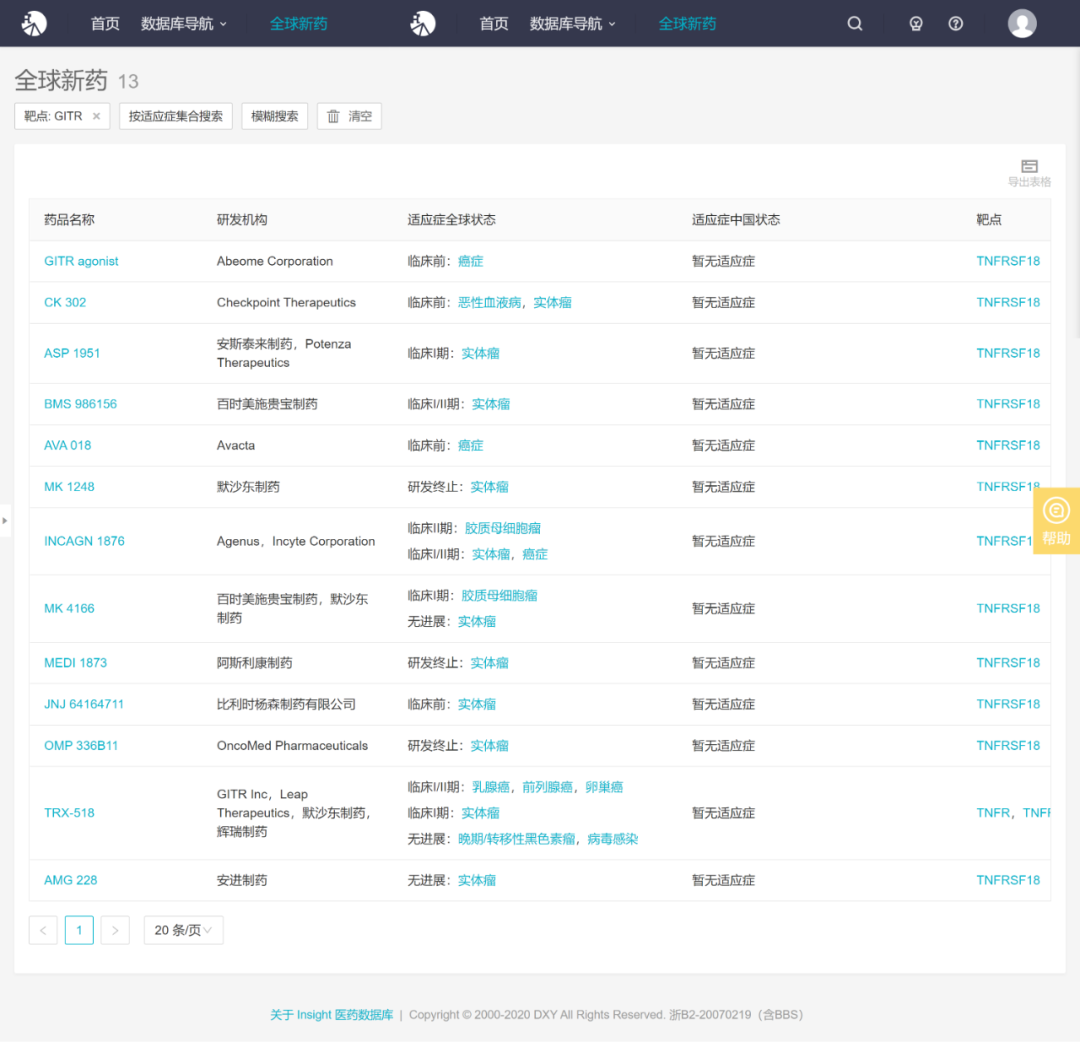Click the trash clear filters button
The width and height of the screenshot is (1080, 1042).
[x=349, y=116]
